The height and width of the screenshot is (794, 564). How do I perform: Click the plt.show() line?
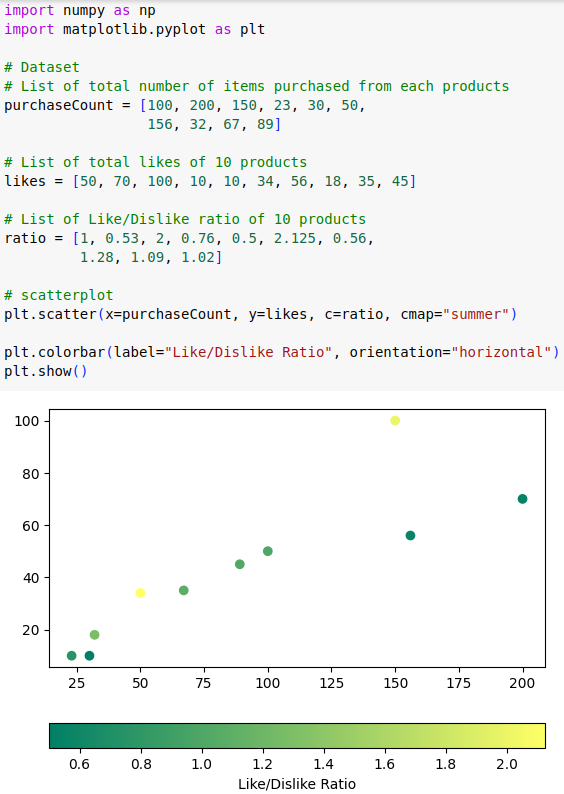(46, 371)
